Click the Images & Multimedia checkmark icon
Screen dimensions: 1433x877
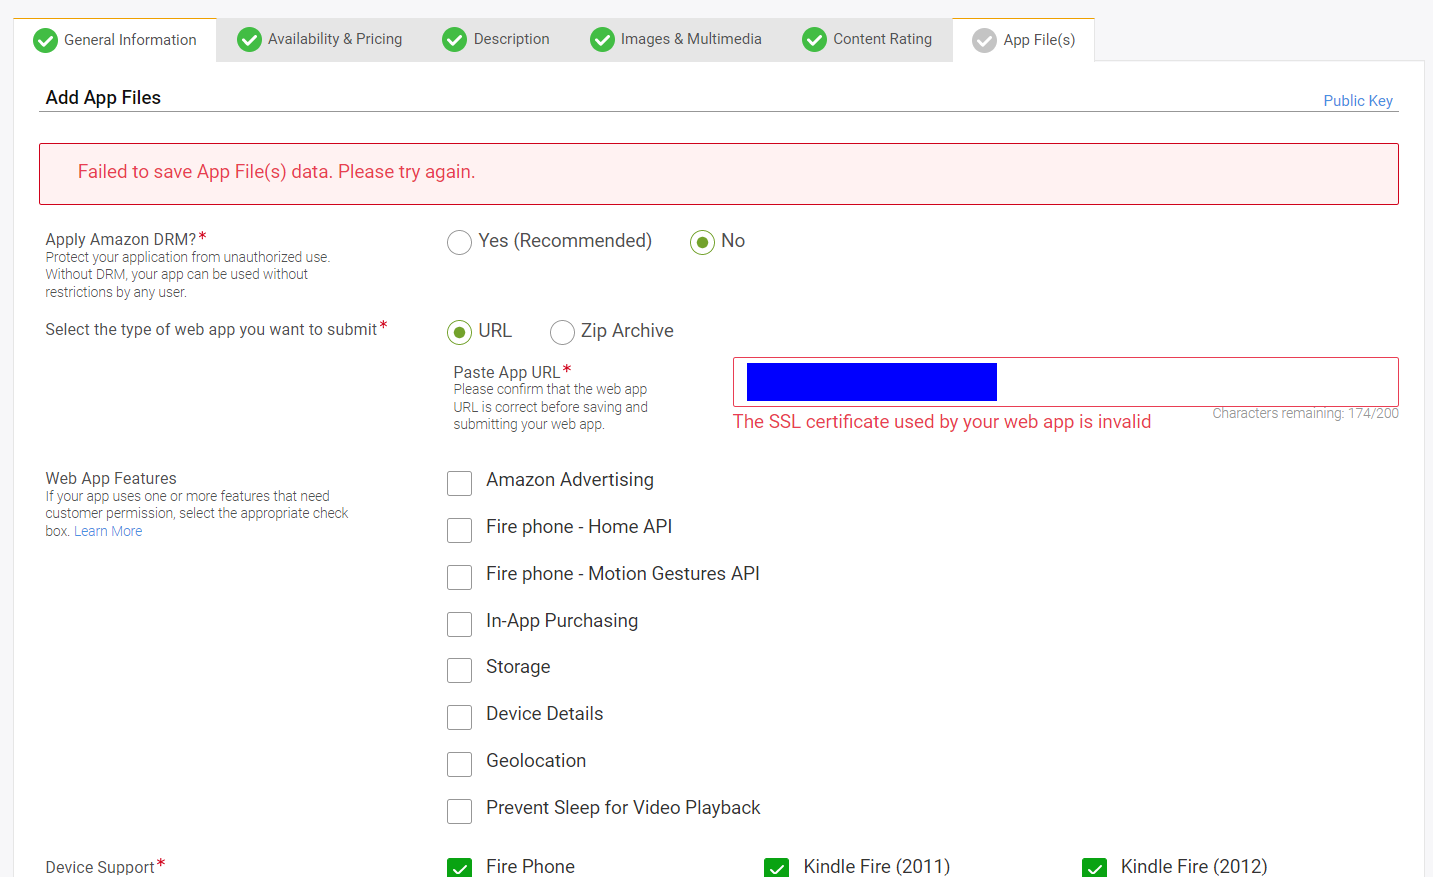(x=602, y=39)
